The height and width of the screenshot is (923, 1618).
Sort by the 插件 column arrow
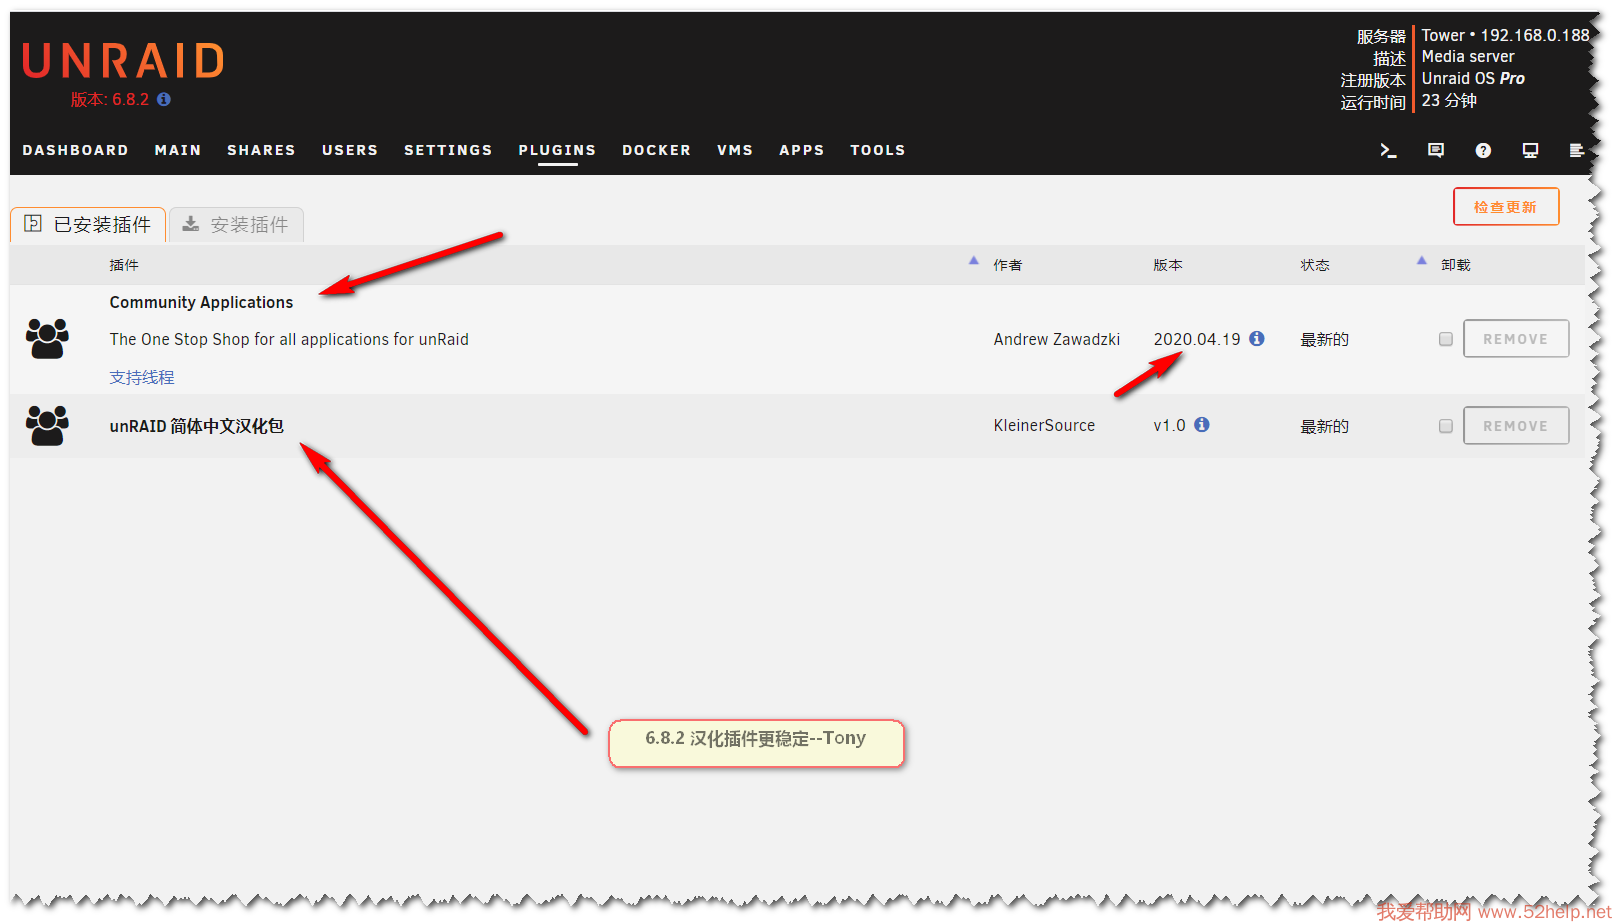coord(973,261)
